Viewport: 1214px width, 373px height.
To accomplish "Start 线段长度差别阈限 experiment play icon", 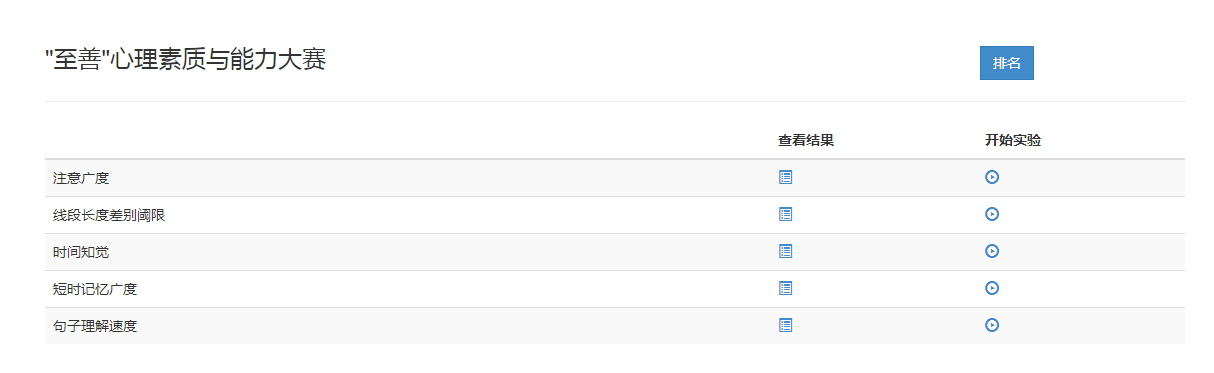I will pos(992,214).
